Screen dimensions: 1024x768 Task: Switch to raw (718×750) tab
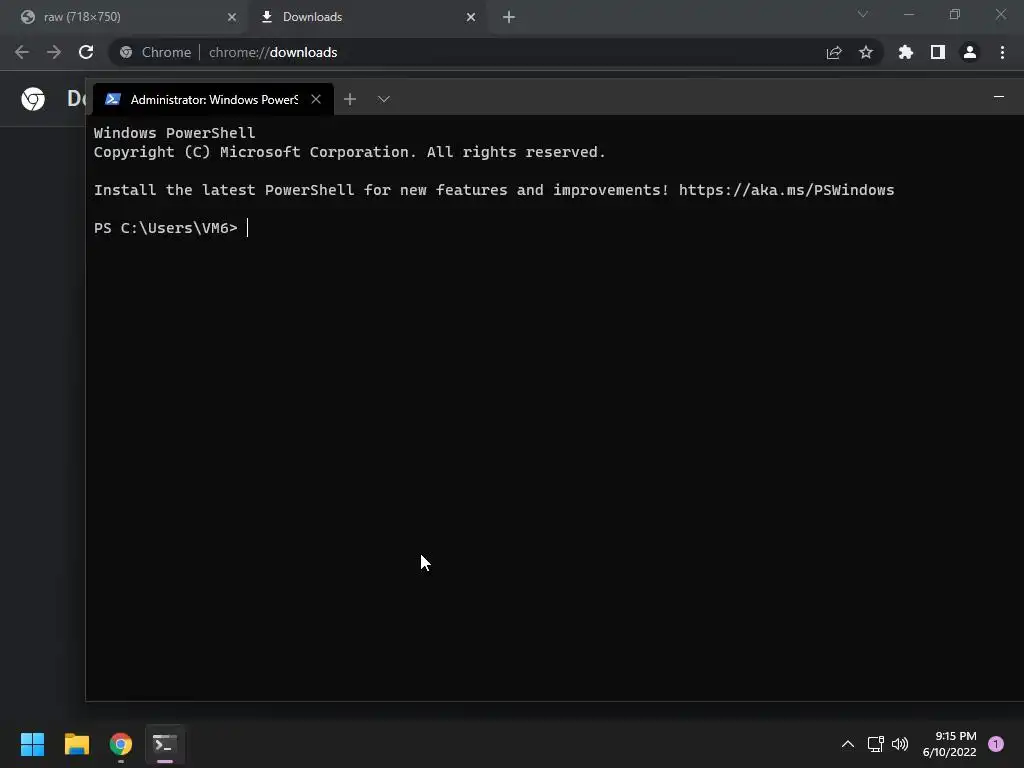pyautogui.click(x=124, y=17)
